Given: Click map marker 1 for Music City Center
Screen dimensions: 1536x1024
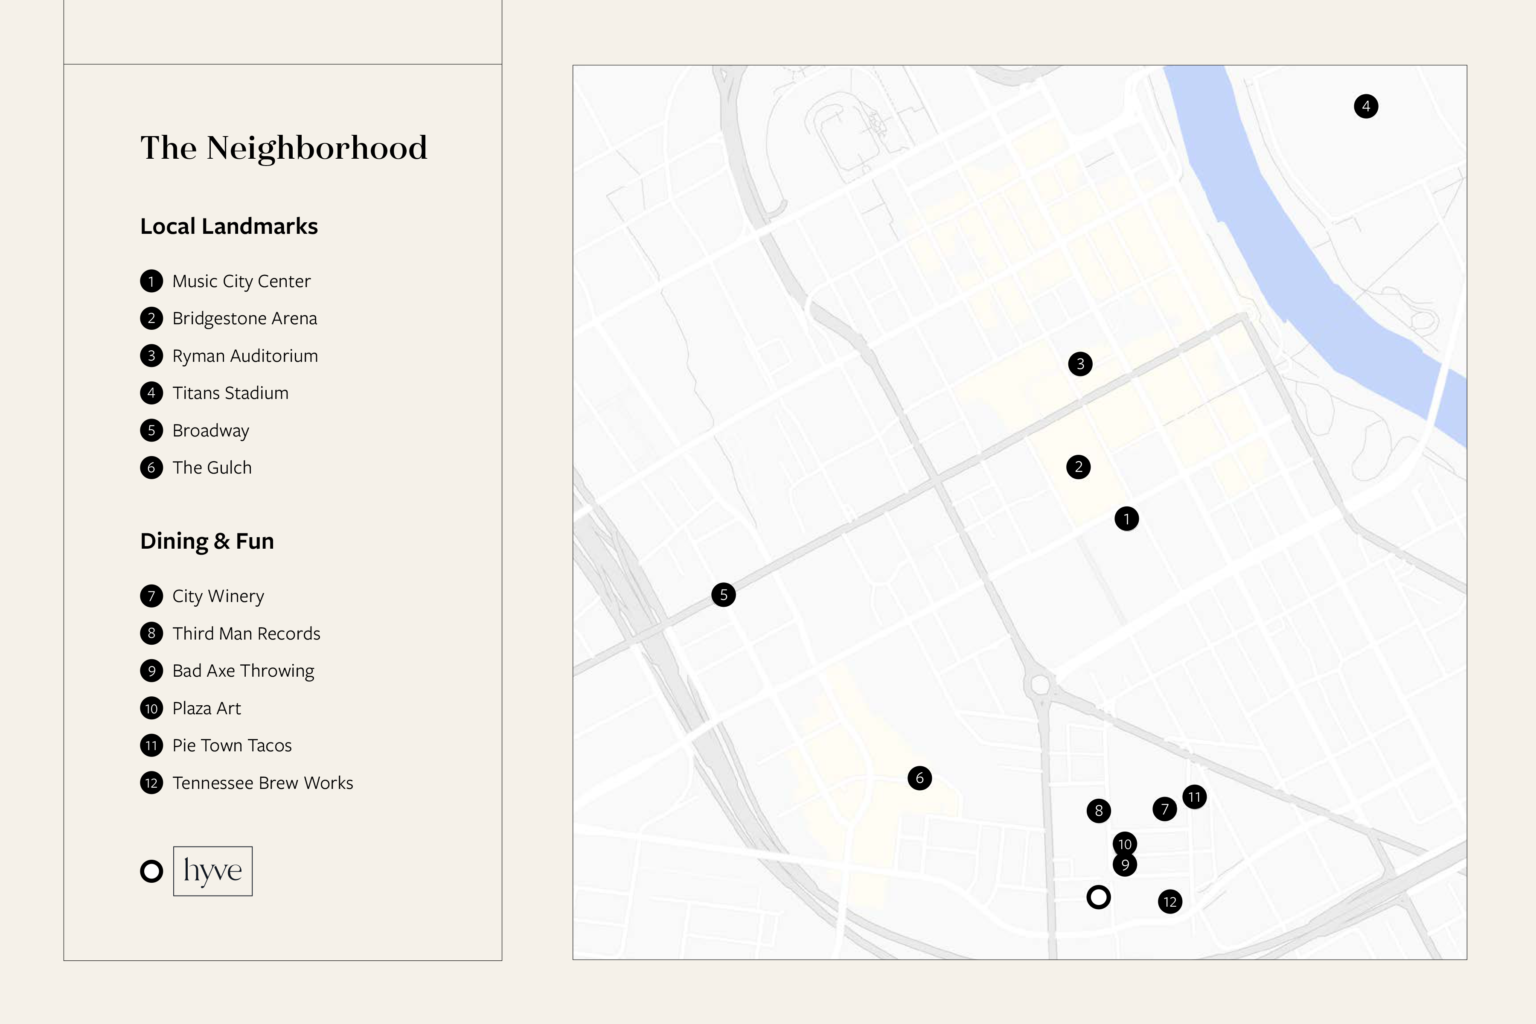Looking at the screenshot, I should tap(1126, 519).
